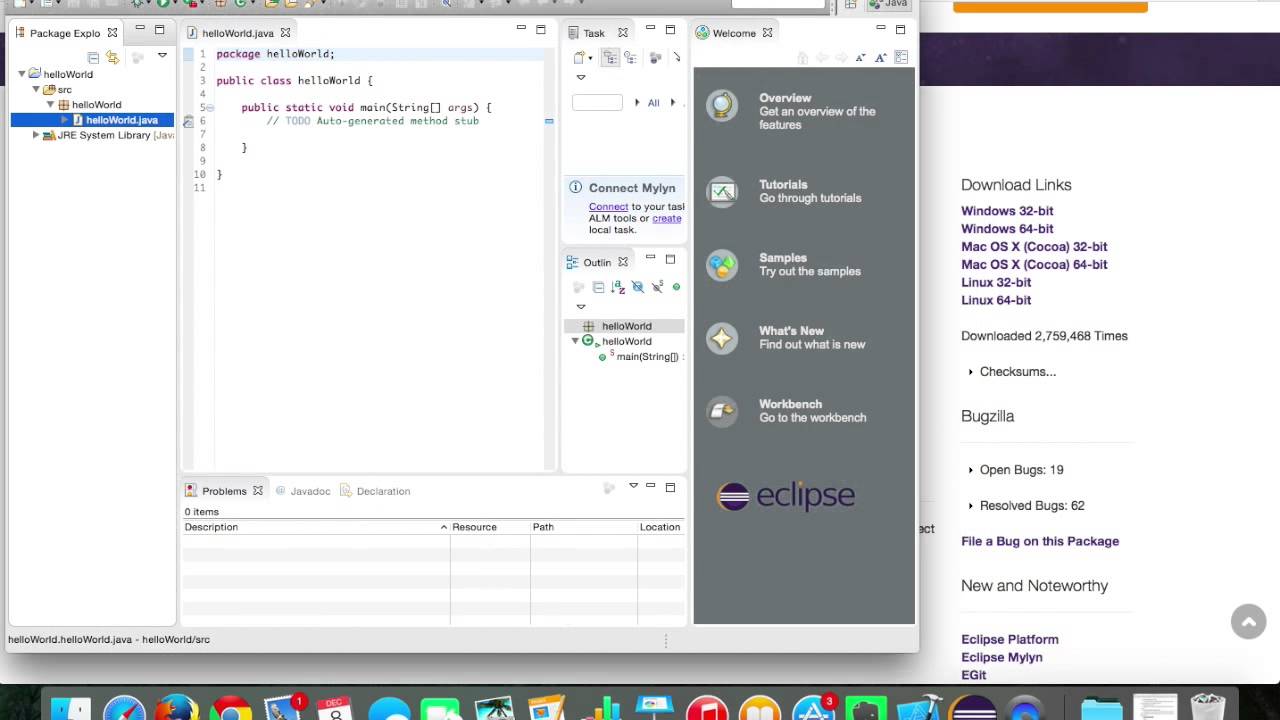This screenshot has width=1280, height=720.
Task: Click Reduce font size icon in Welcome
Action: (x=861, y=58)
